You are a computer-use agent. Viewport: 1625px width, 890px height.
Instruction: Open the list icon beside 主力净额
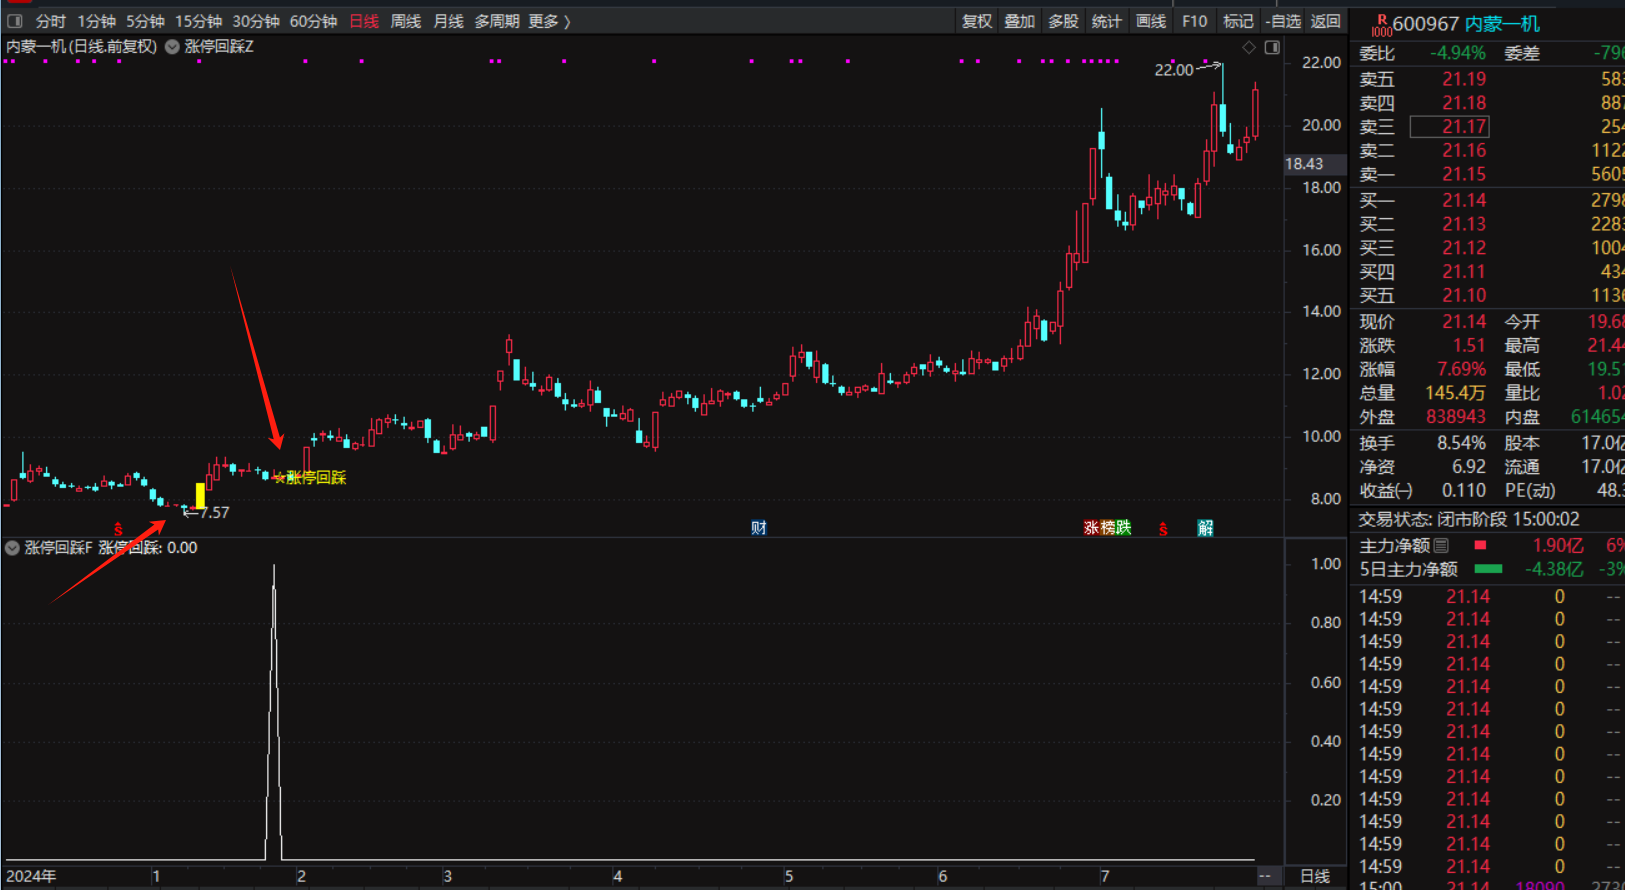[1441, 546]
